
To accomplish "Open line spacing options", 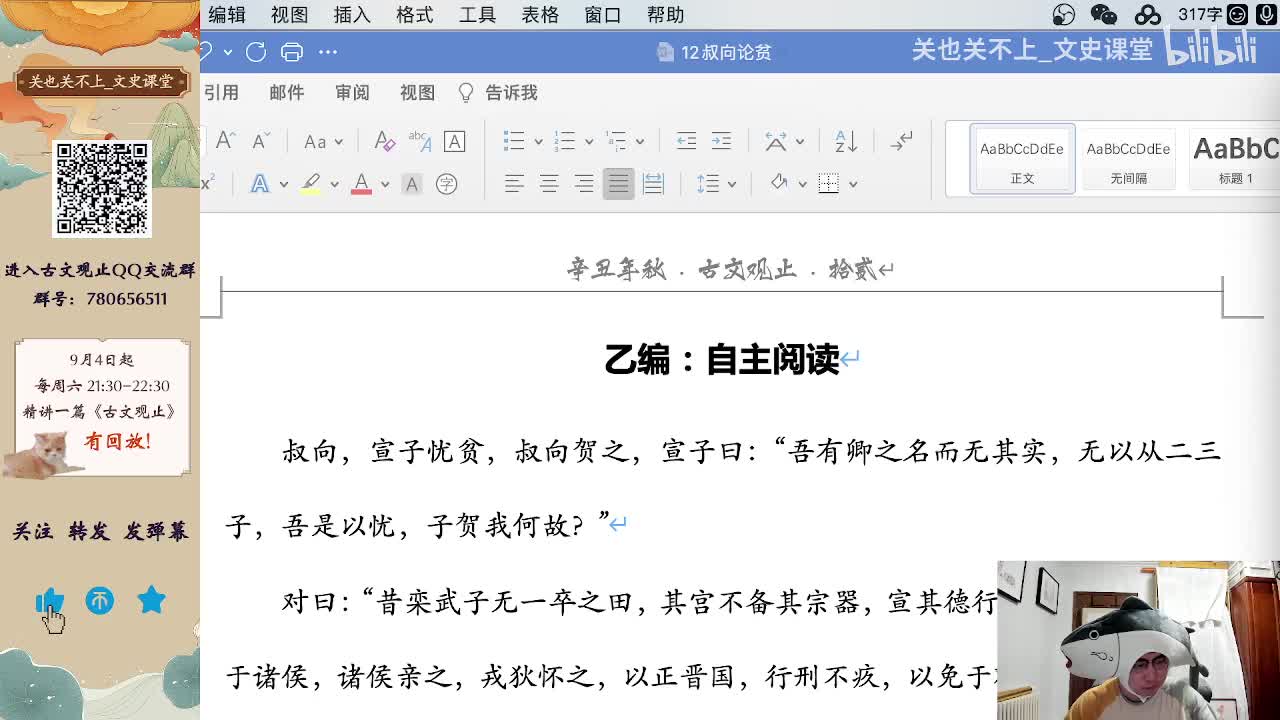I will point(708,184).
